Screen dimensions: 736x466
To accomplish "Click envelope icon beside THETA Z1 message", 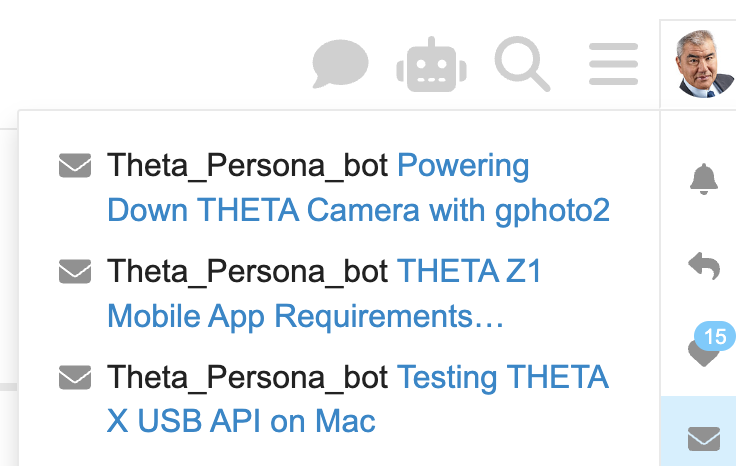I will [x=75, y=271].
